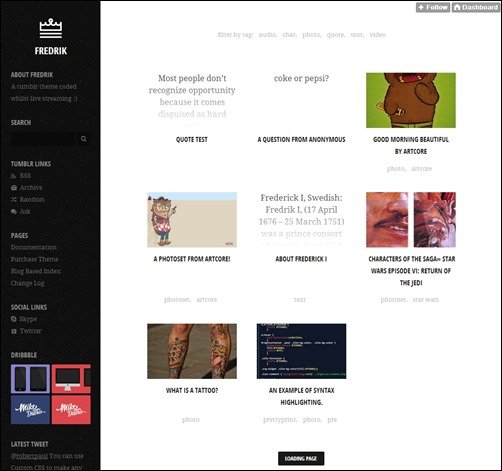Click star wars tag
This screenshot has height=471, width=502.
point(425,300)
